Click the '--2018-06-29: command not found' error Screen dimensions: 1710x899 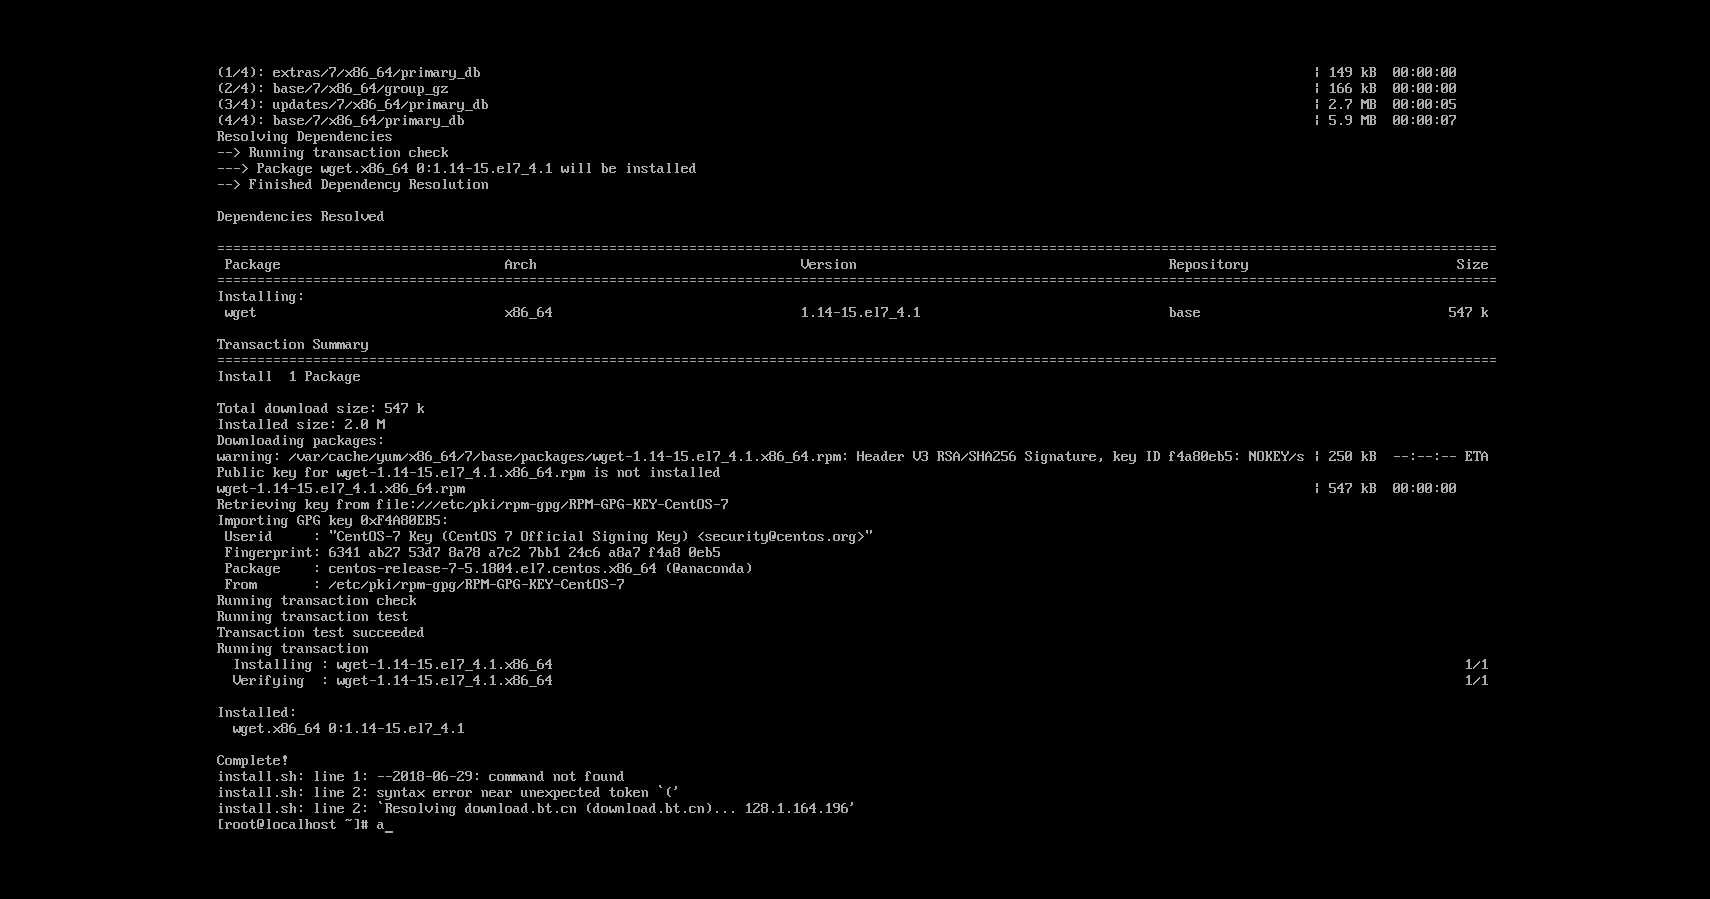[x=421, y=776]
